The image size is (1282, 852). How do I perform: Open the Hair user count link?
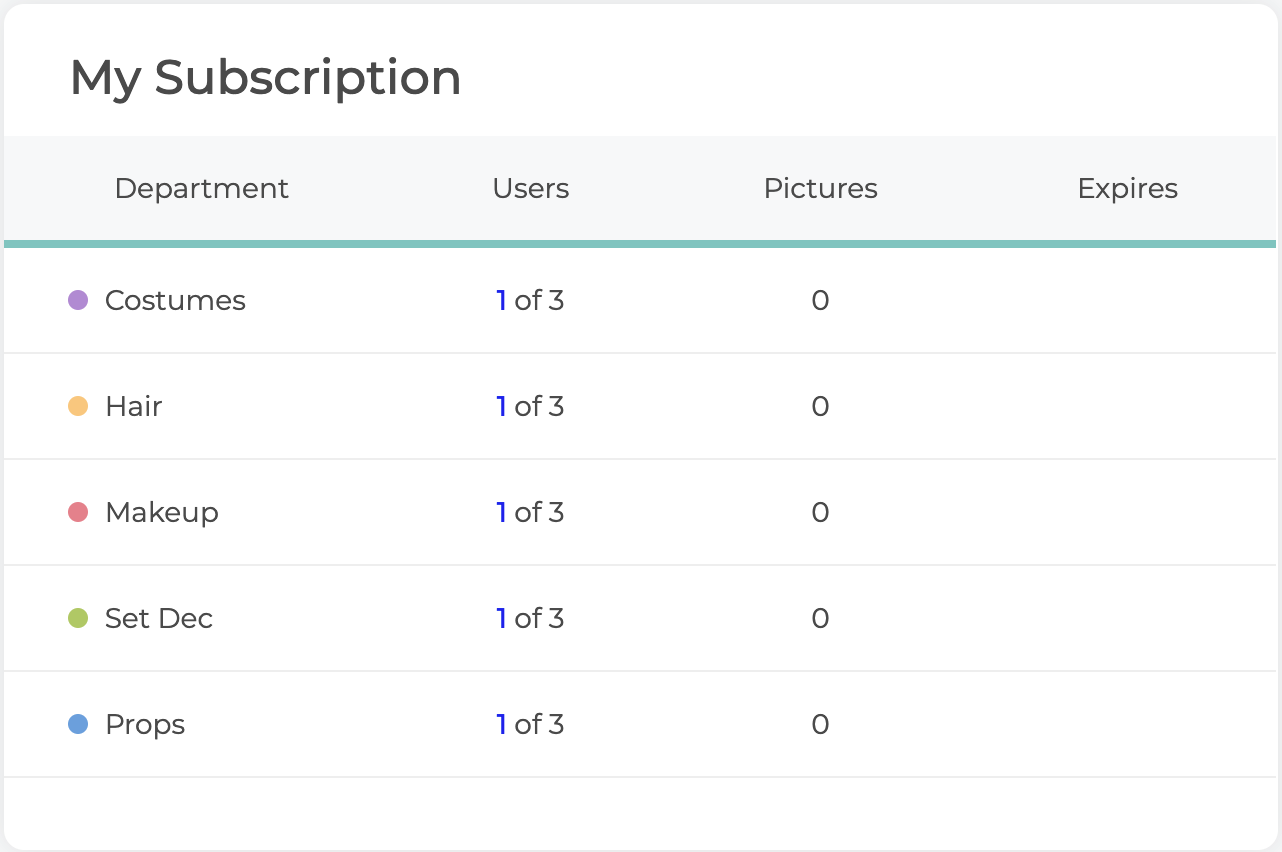pyautogui.click(x=501, y=406)
